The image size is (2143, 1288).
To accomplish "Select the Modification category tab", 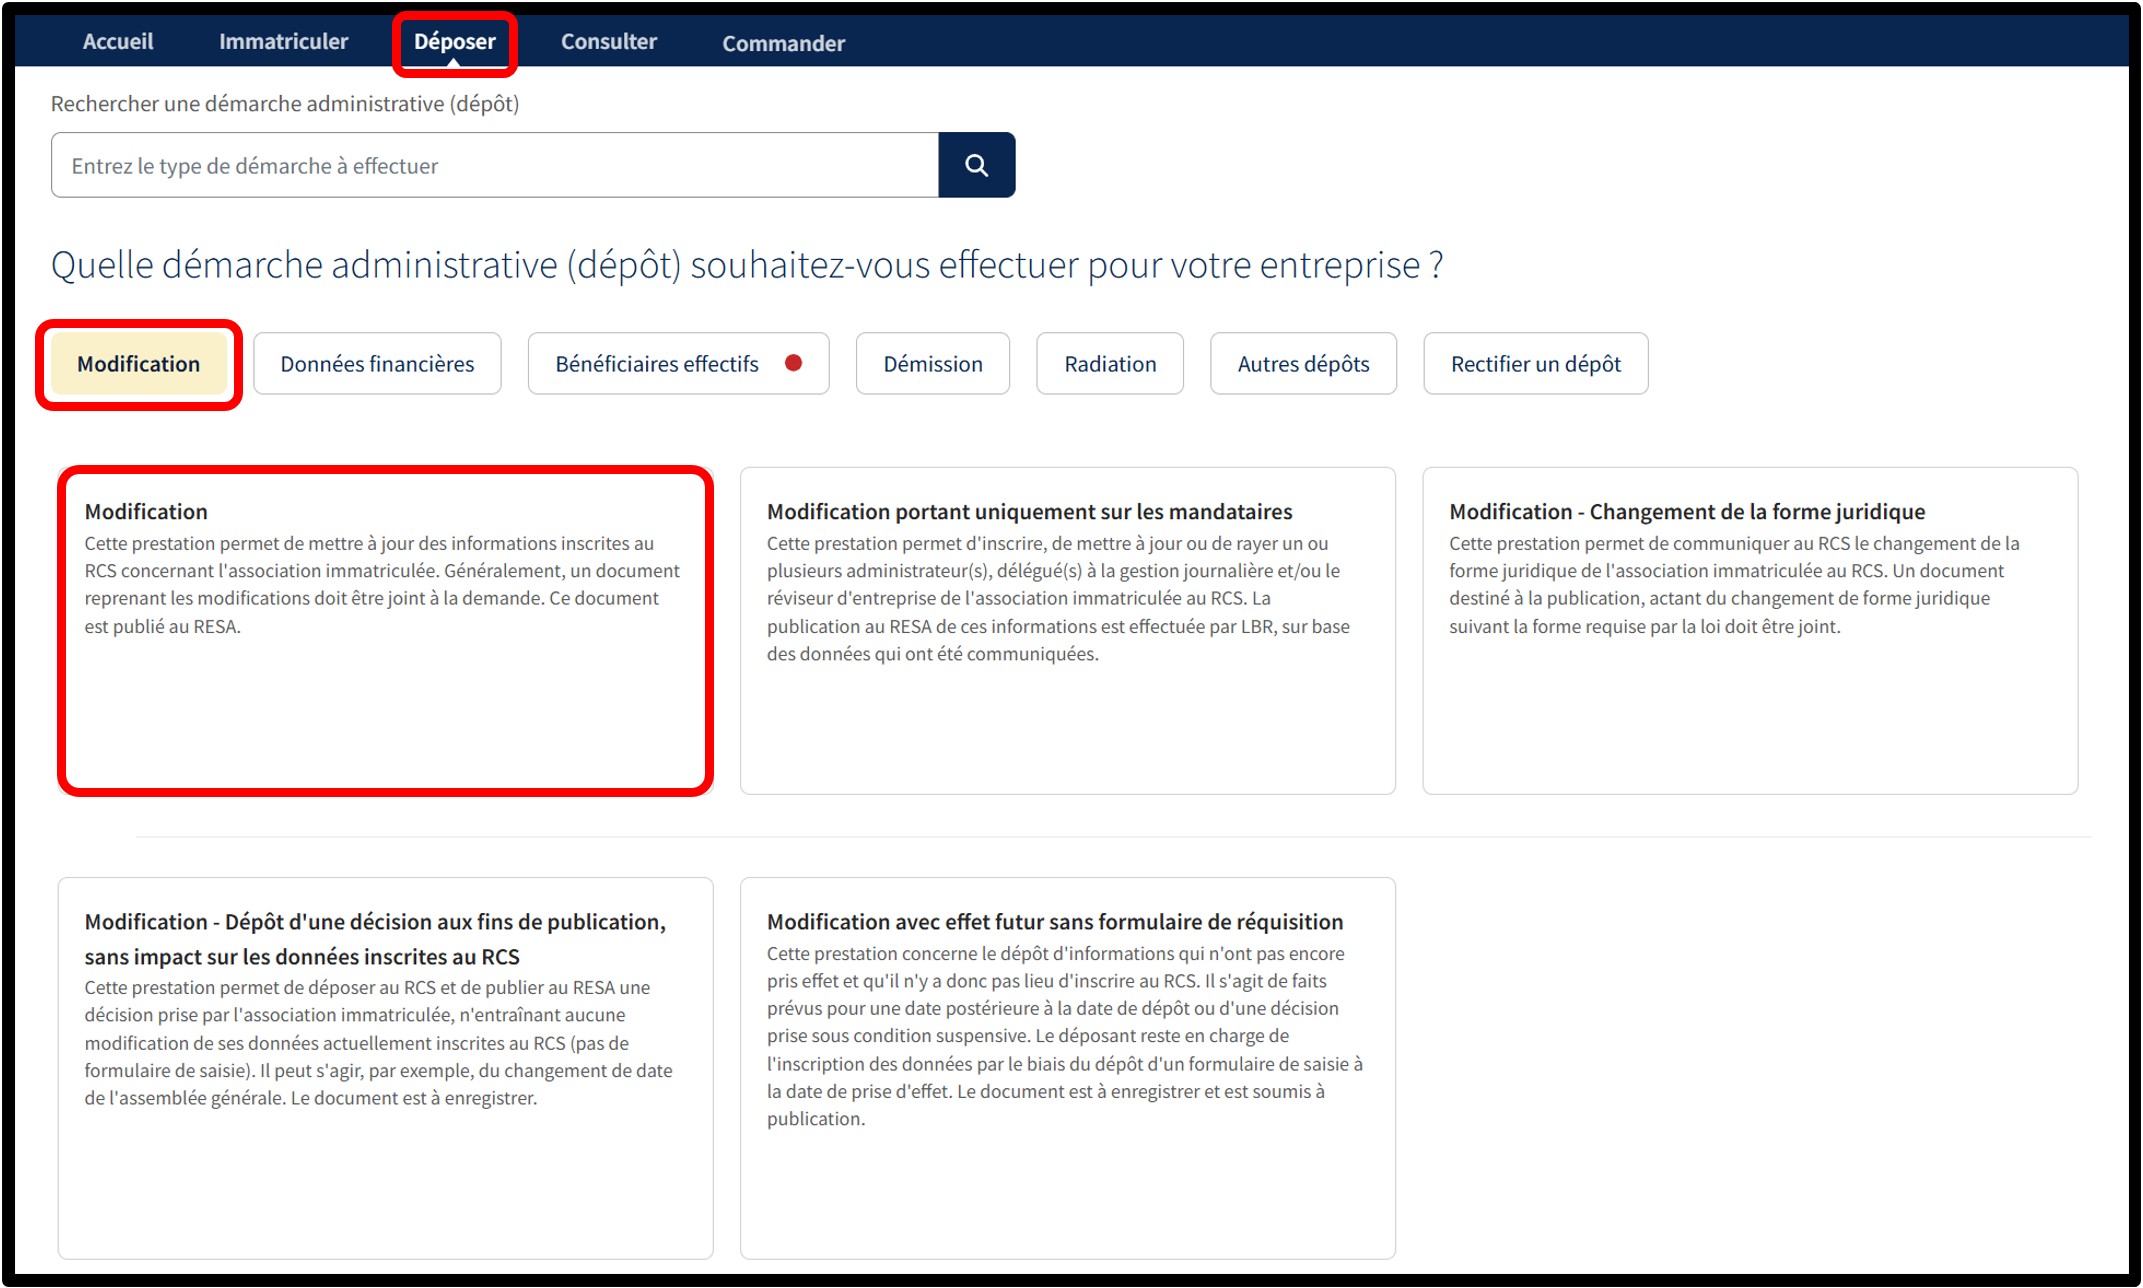I will (139, 364).
